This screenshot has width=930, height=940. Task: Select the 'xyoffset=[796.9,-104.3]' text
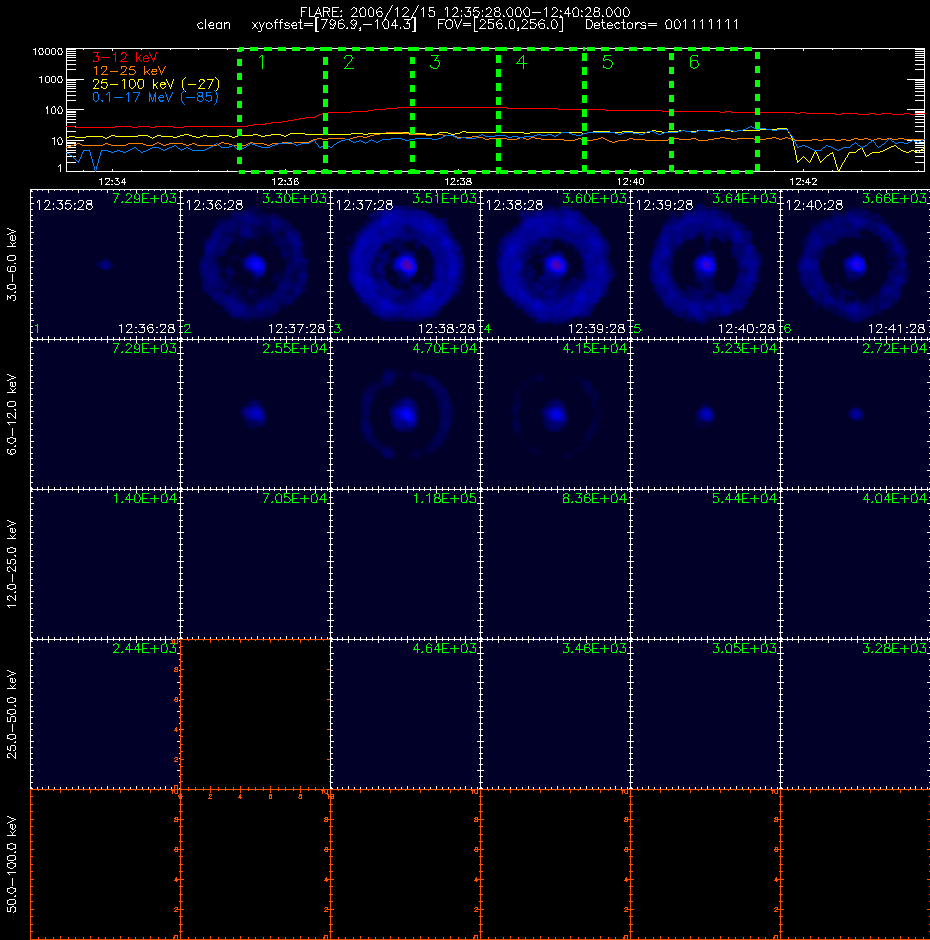(x=334, y=25)
